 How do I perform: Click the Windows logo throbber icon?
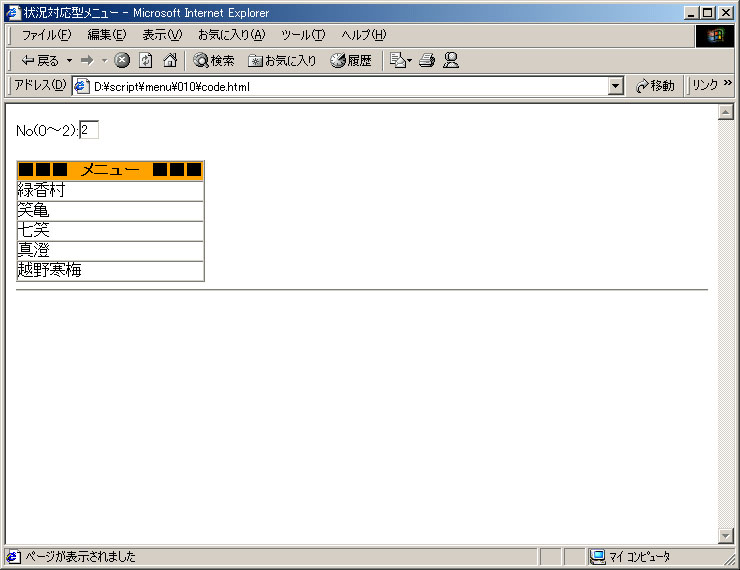pos(715,36)
